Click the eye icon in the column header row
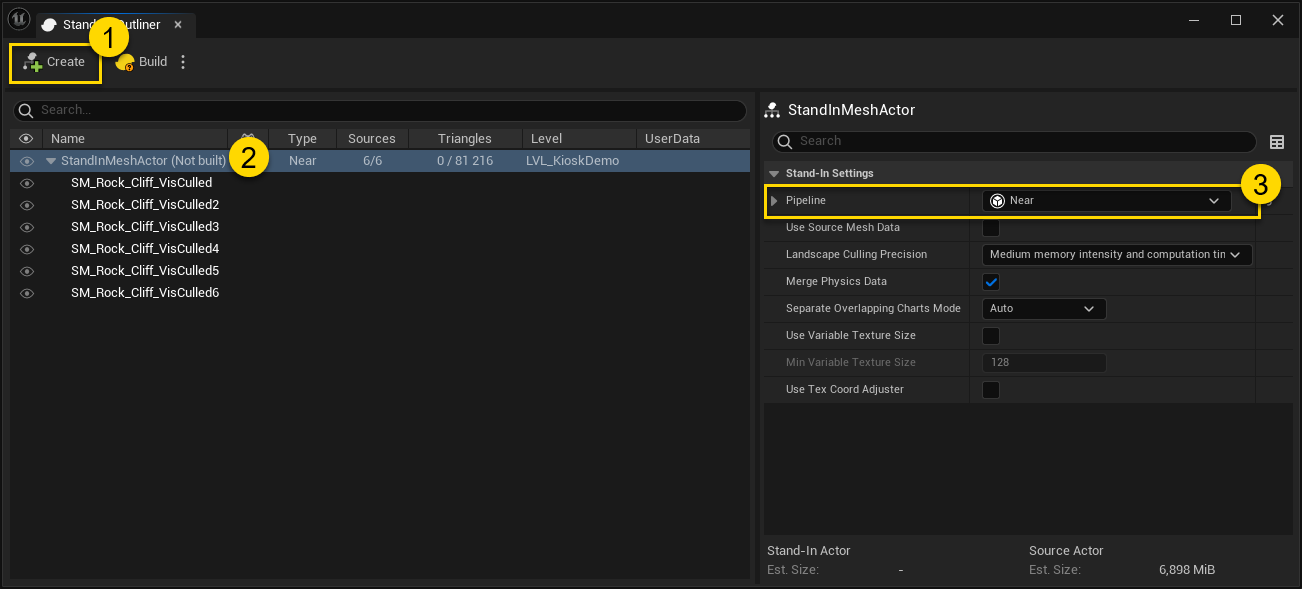1302x589 pixels. pyautogui.click(x=26, y=138)
